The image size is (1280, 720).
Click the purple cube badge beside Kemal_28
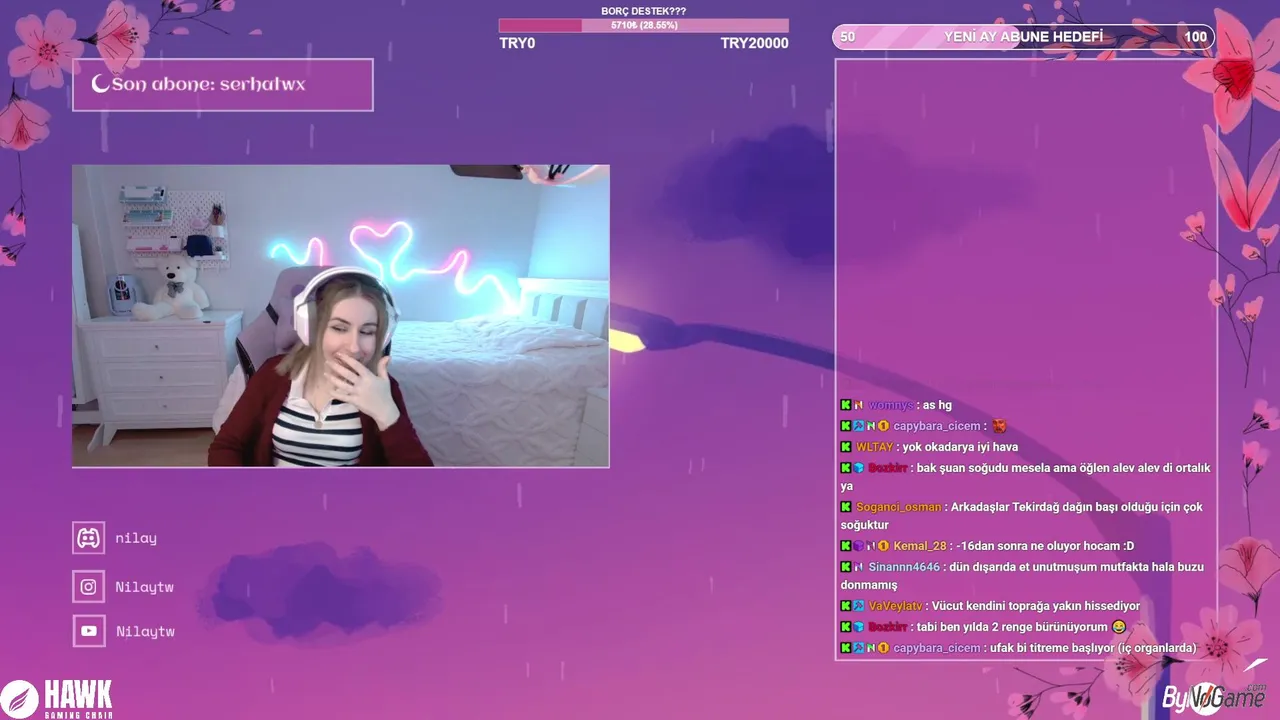pos(858,546)
